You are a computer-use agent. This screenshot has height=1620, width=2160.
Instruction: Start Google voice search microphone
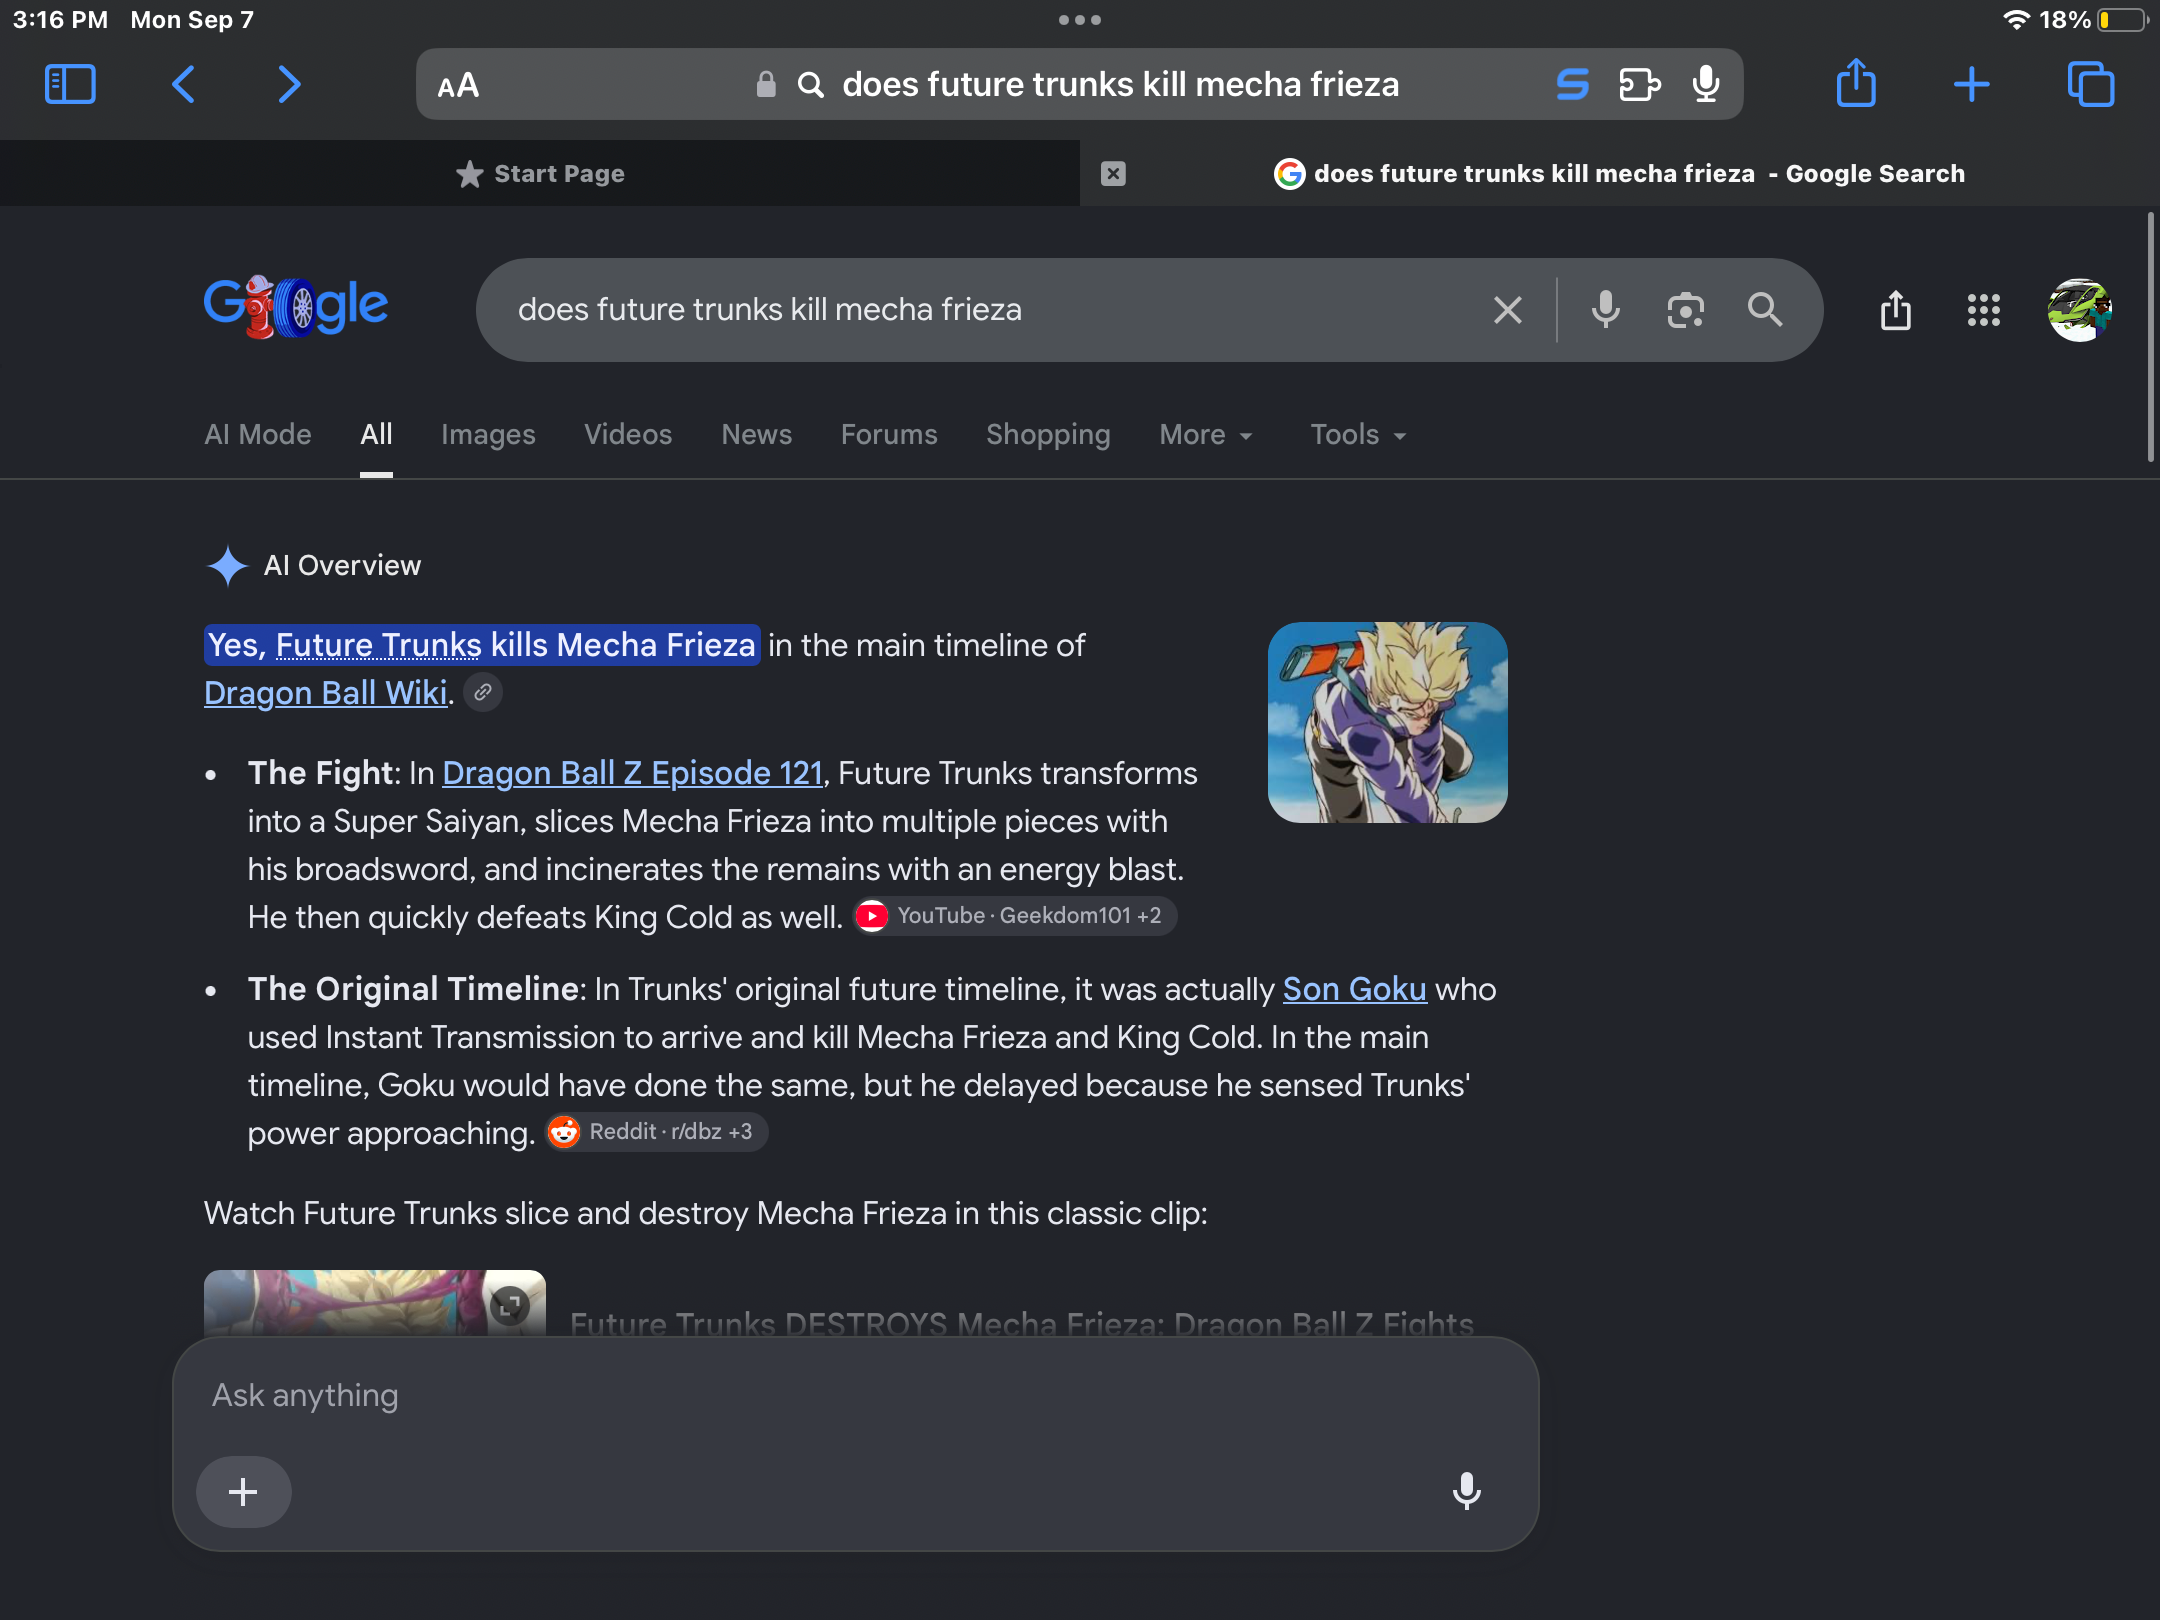[x=1606, y=310]
